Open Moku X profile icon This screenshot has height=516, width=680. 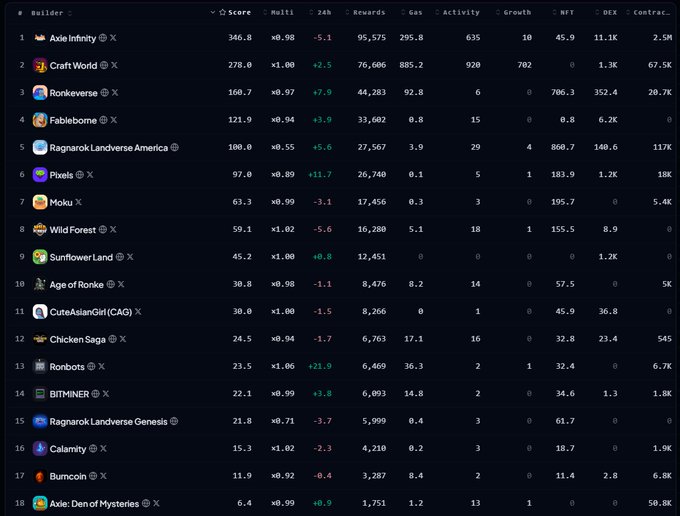pyautogui.click(x=78, y=202)
